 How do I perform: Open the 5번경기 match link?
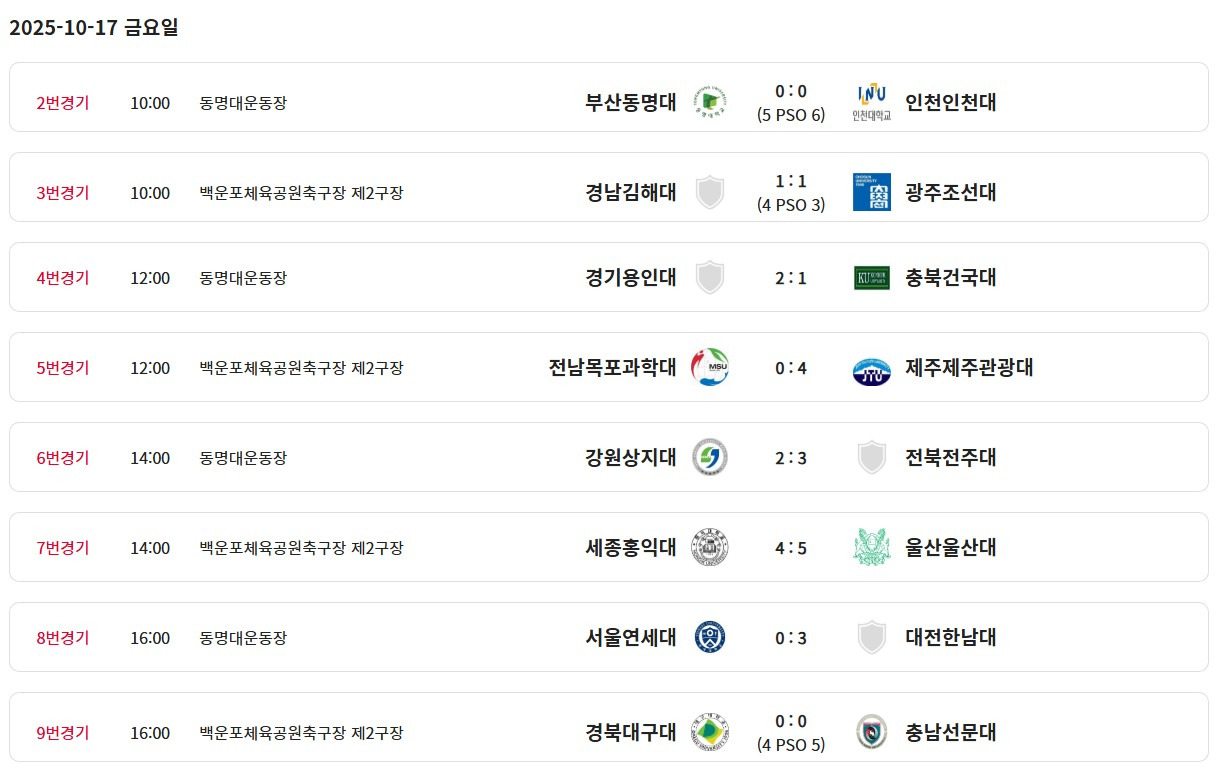[63, 367]
